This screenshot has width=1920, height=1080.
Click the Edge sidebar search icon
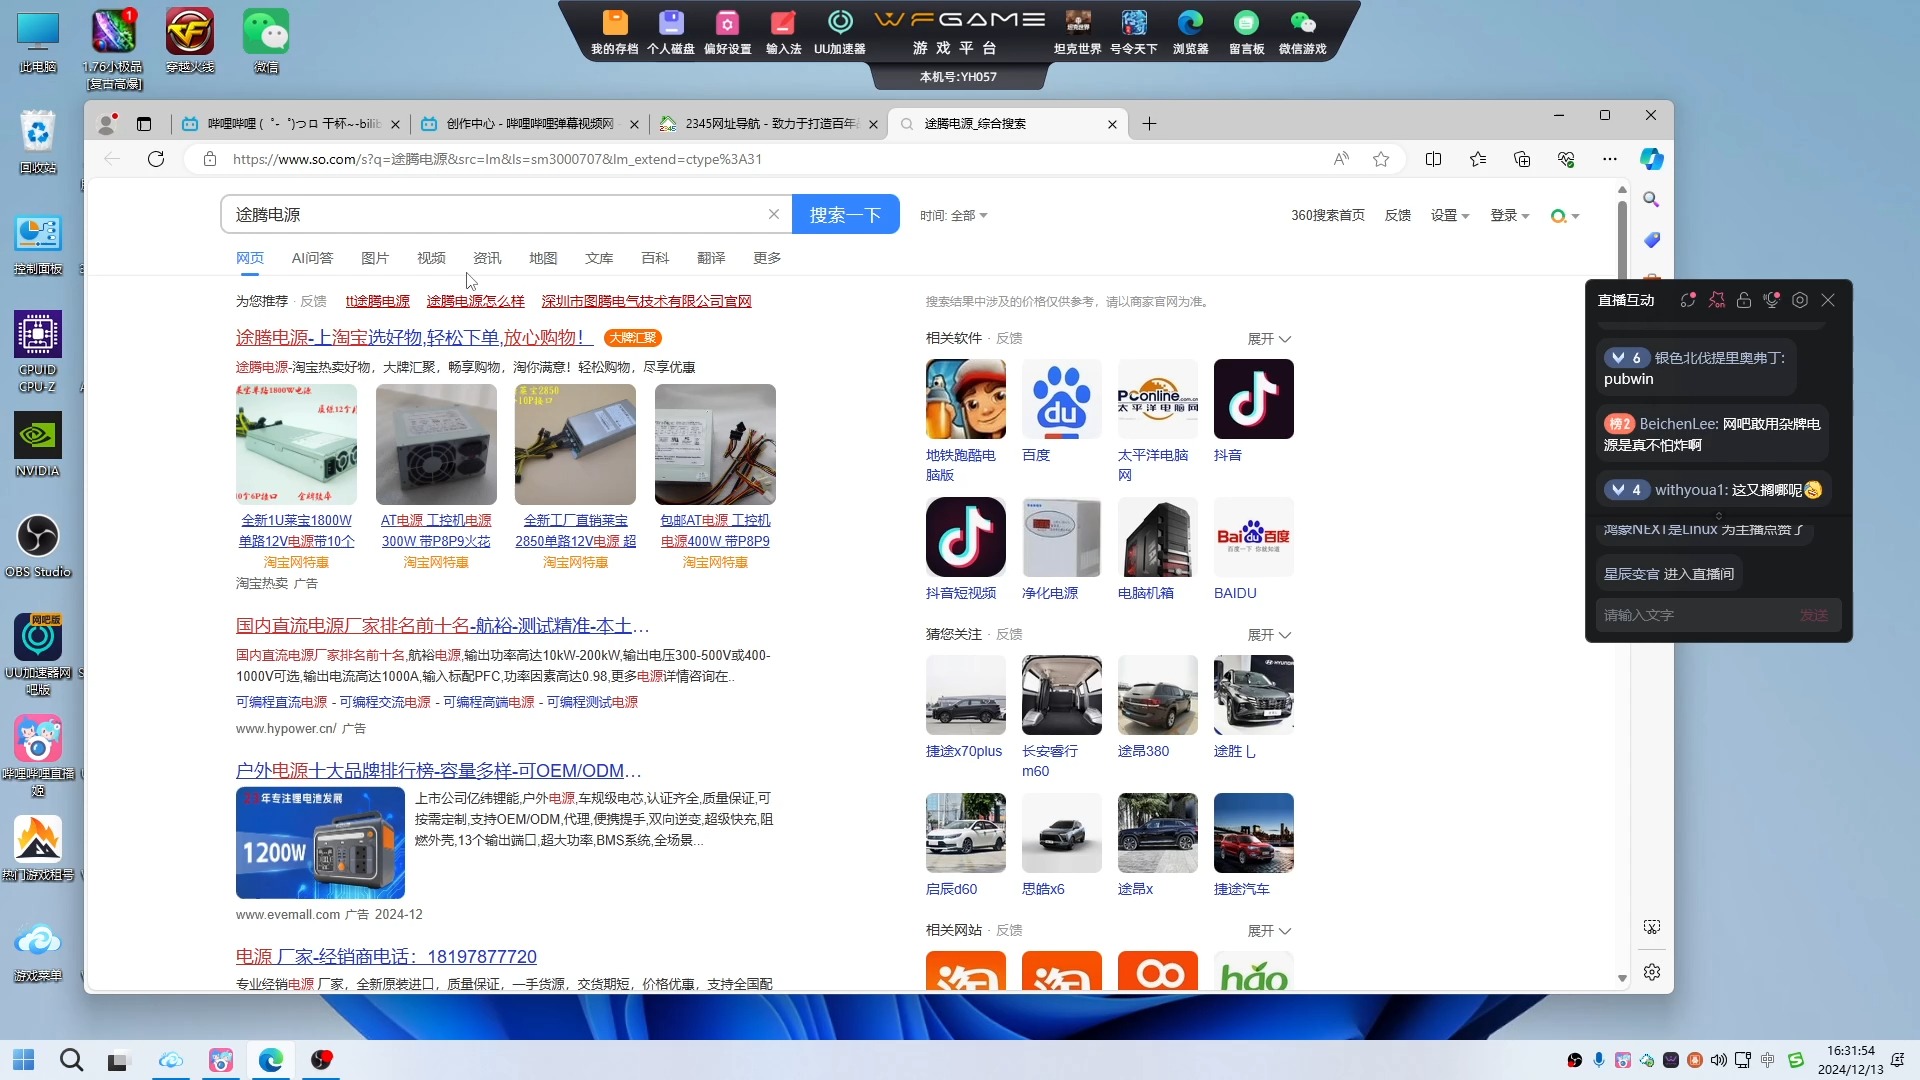coord(1651,199)
